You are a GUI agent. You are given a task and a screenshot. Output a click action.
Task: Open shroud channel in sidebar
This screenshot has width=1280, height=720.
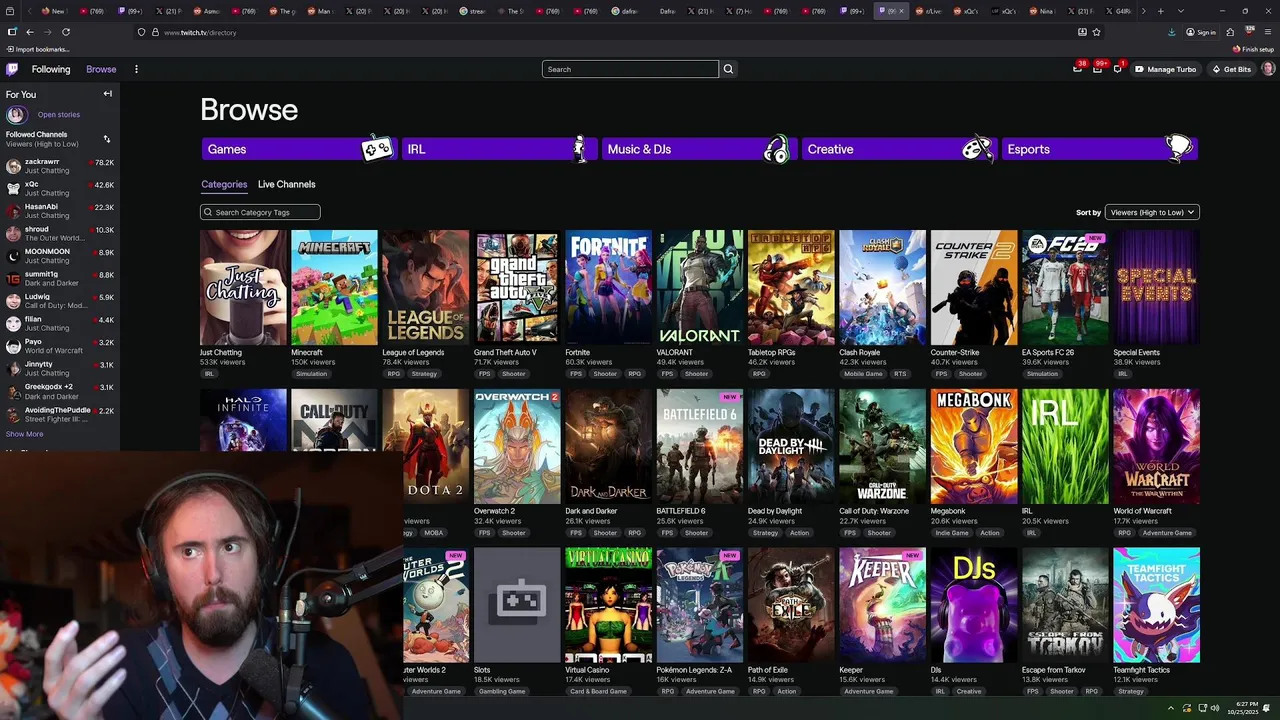[x=60, y=233]
